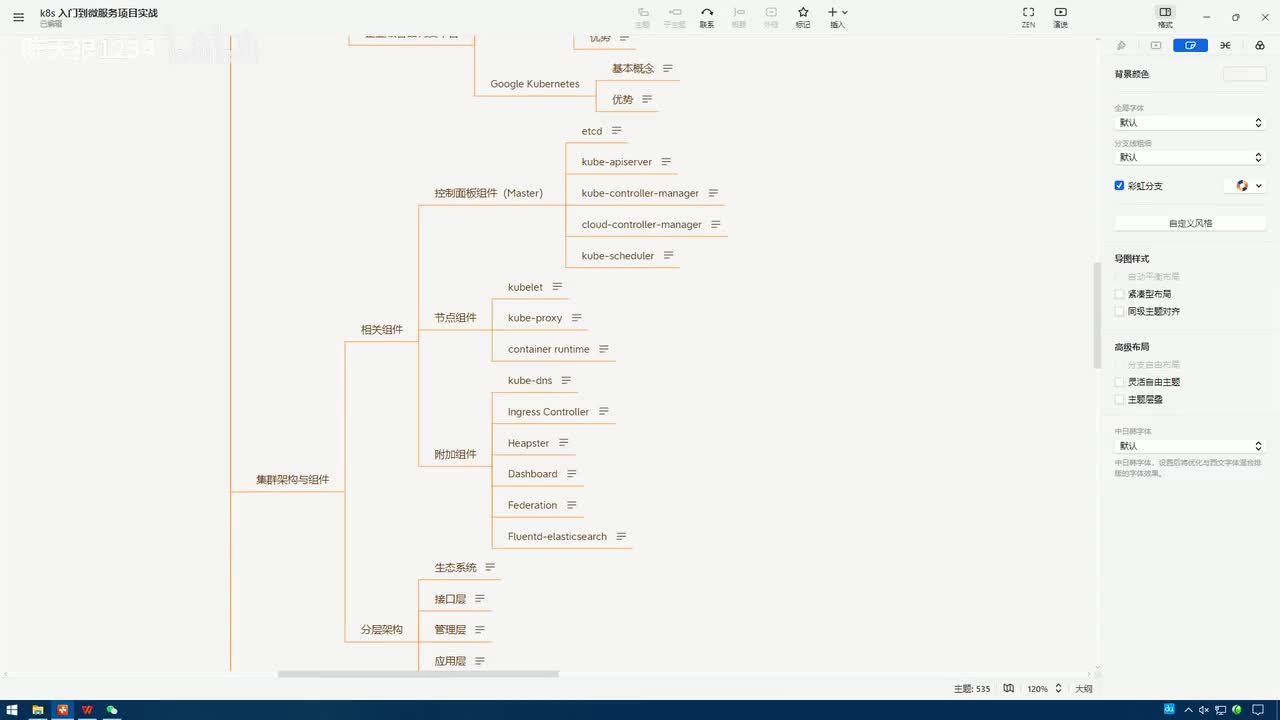1280x720 pixels.
Task: Open the note icon beside 生态系统
Action: 490,567
